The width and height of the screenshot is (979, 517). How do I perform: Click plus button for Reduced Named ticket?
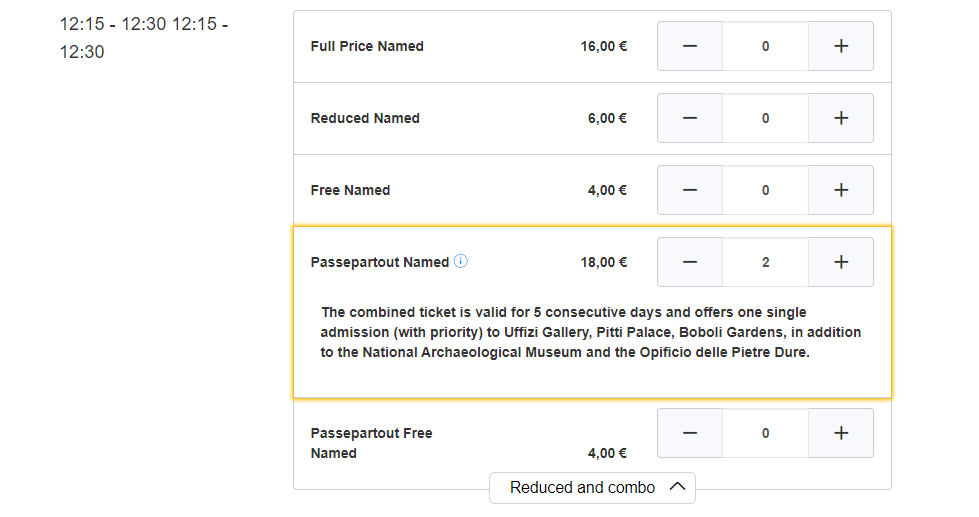(x=840, y=118)
